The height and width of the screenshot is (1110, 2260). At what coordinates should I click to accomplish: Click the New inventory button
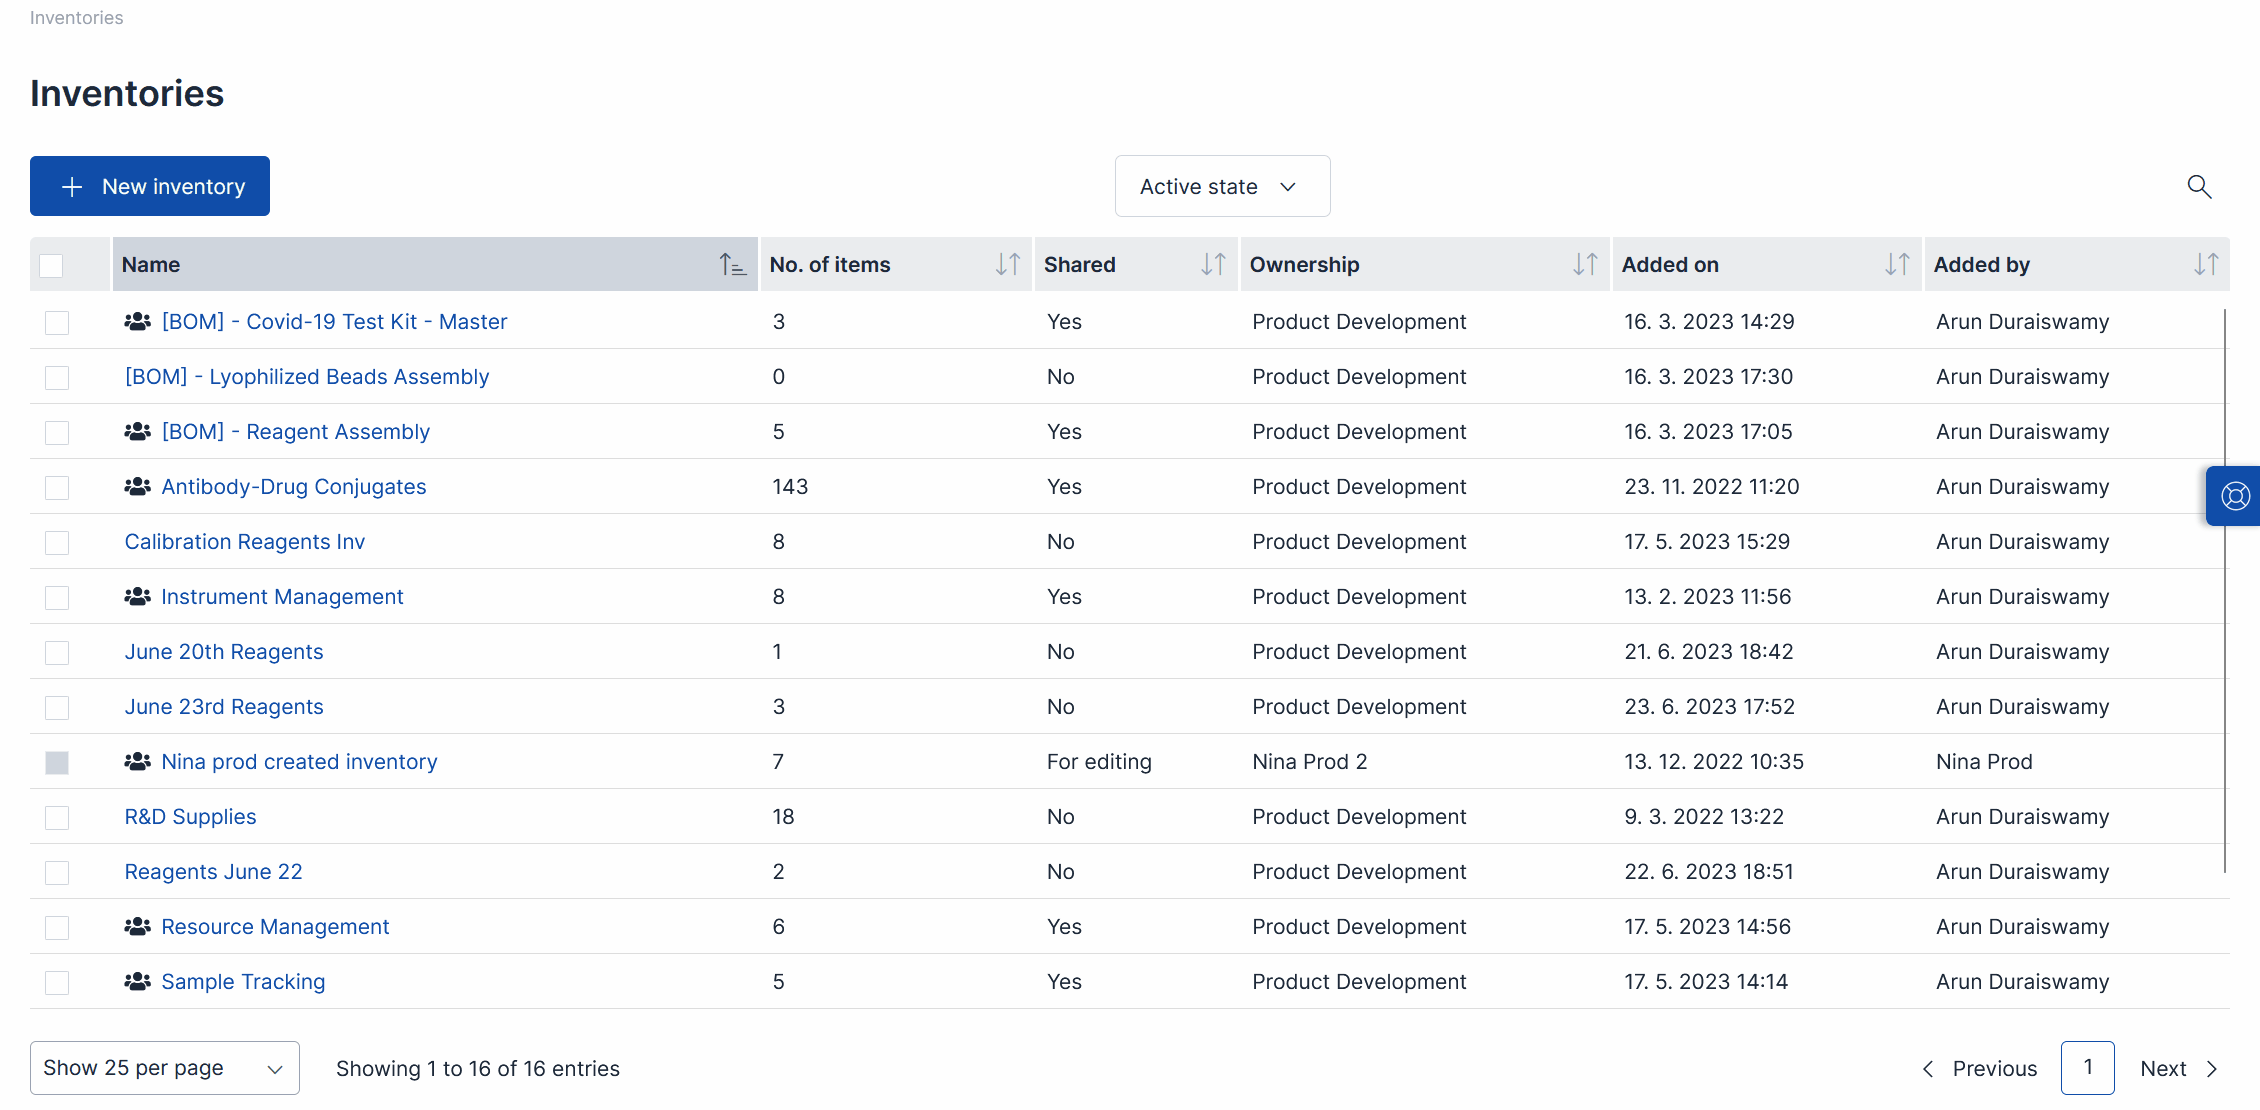pos(150,186)
